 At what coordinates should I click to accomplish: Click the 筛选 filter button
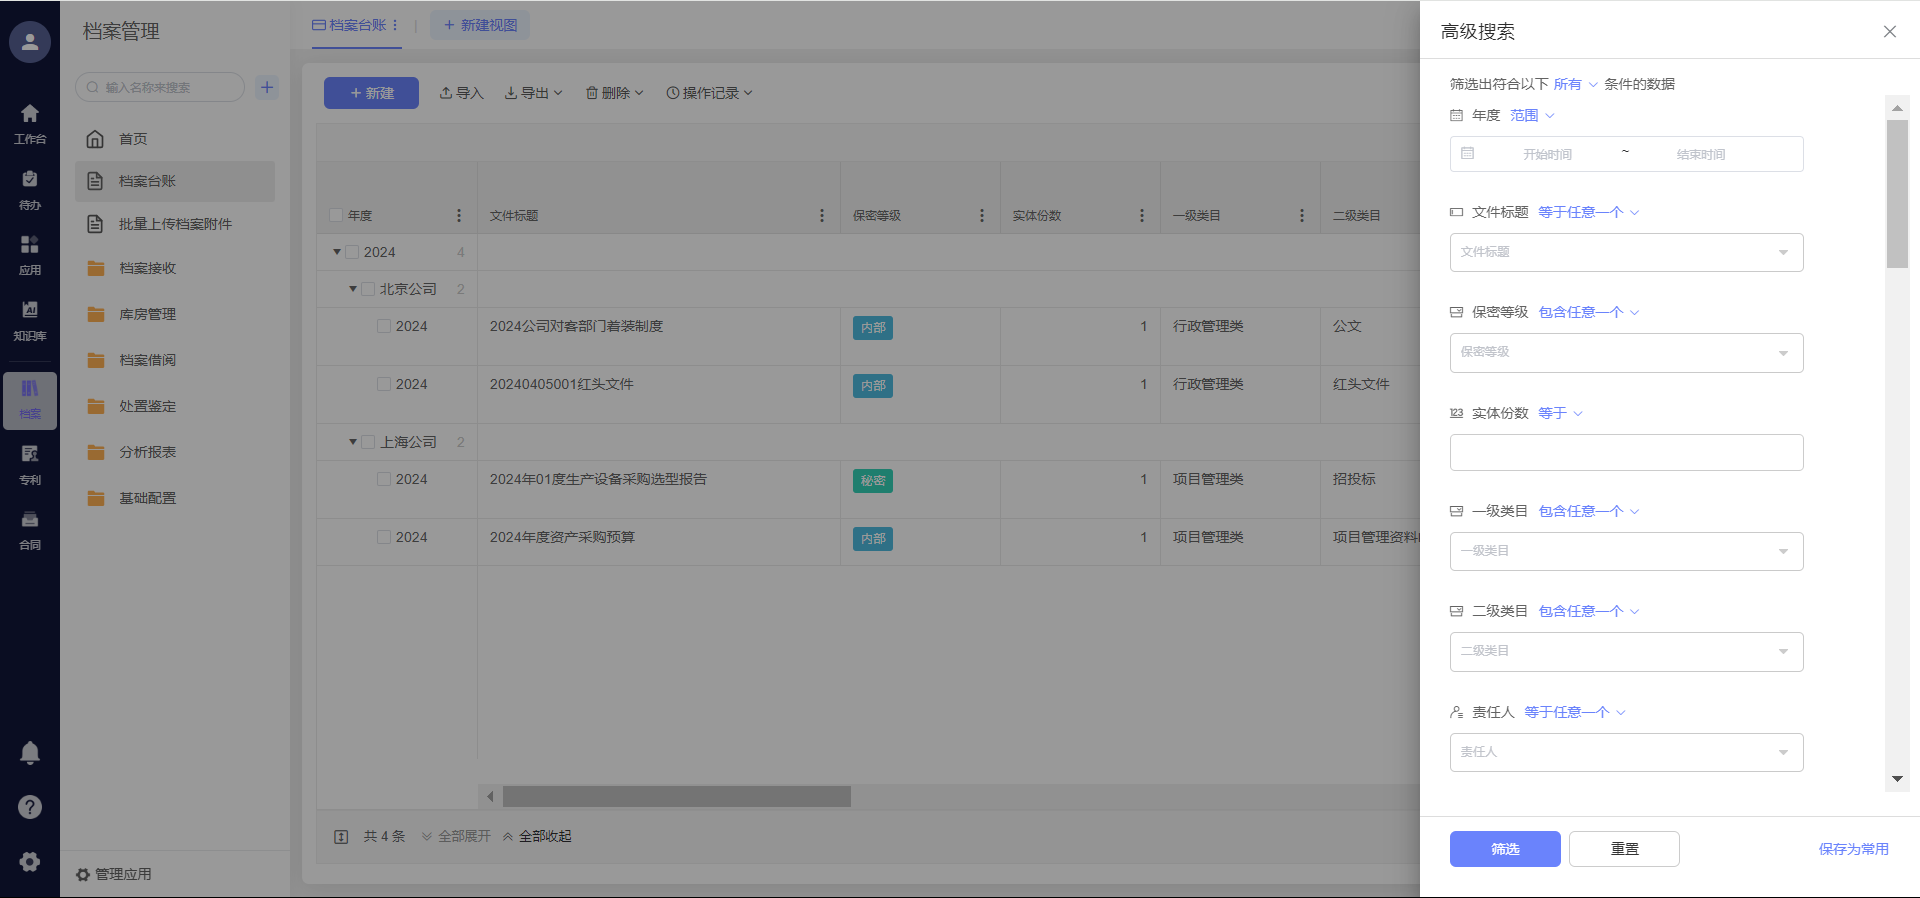click(1504, 849)
